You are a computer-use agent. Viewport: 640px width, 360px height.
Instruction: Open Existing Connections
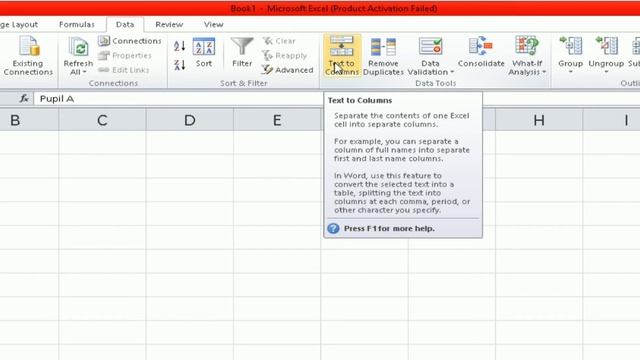(x=28, y=56)
